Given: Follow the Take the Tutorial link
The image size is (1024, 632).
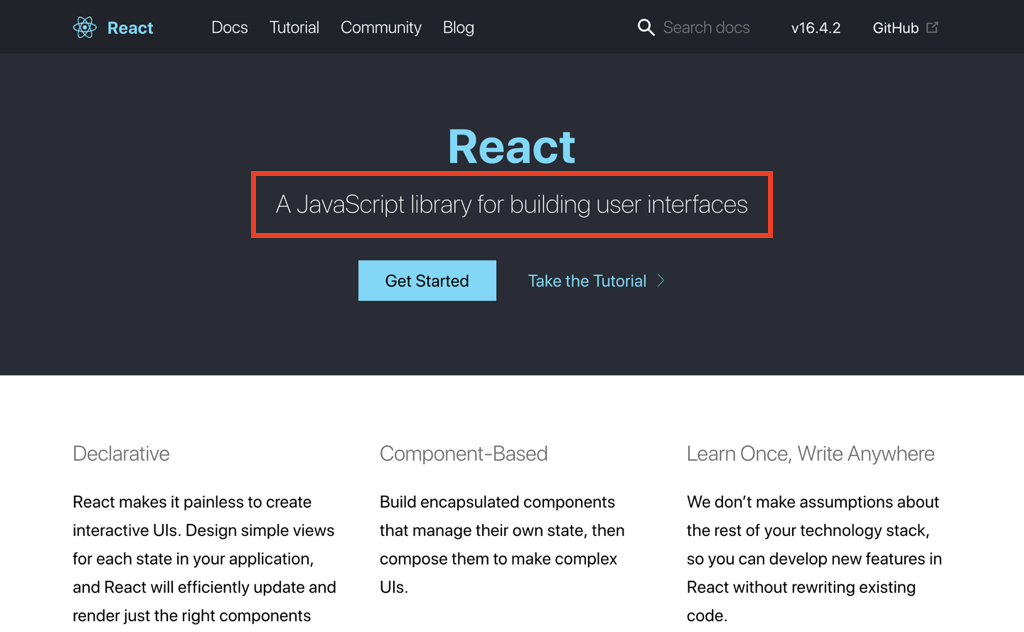Looking at the screenshot, I should [587, 281].
